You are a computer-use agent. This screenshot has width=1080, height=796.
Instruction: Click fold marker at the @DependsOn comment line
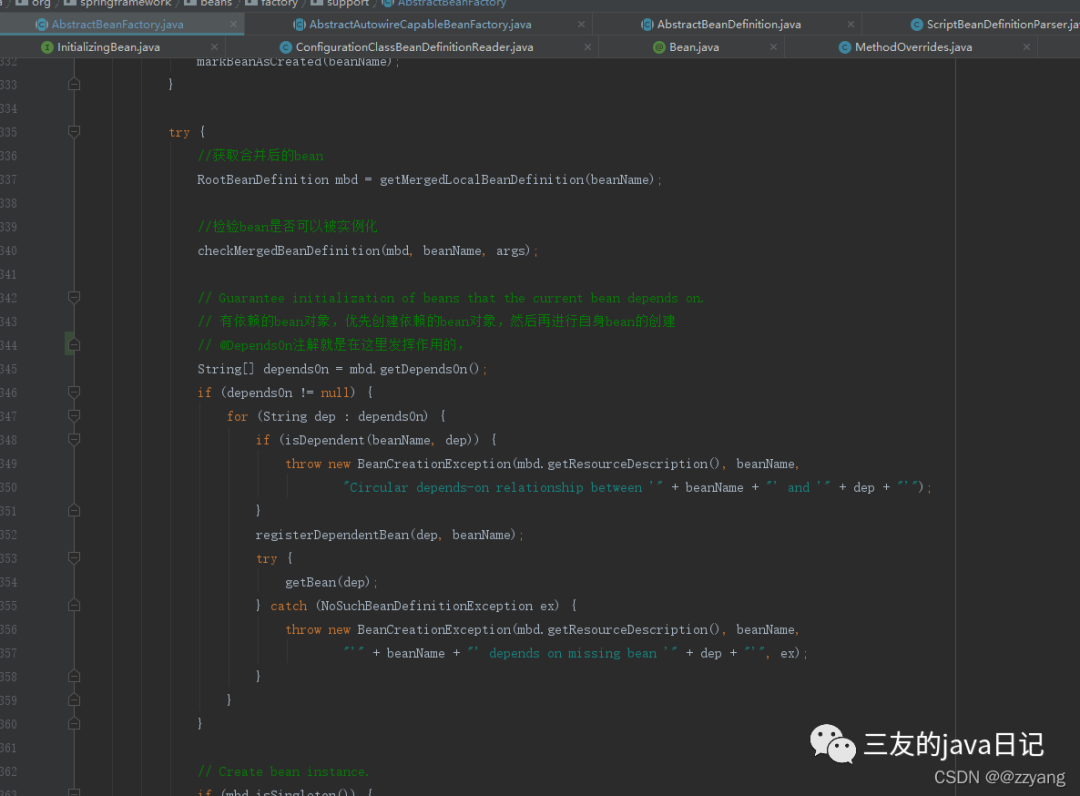(x=74, y=345)
